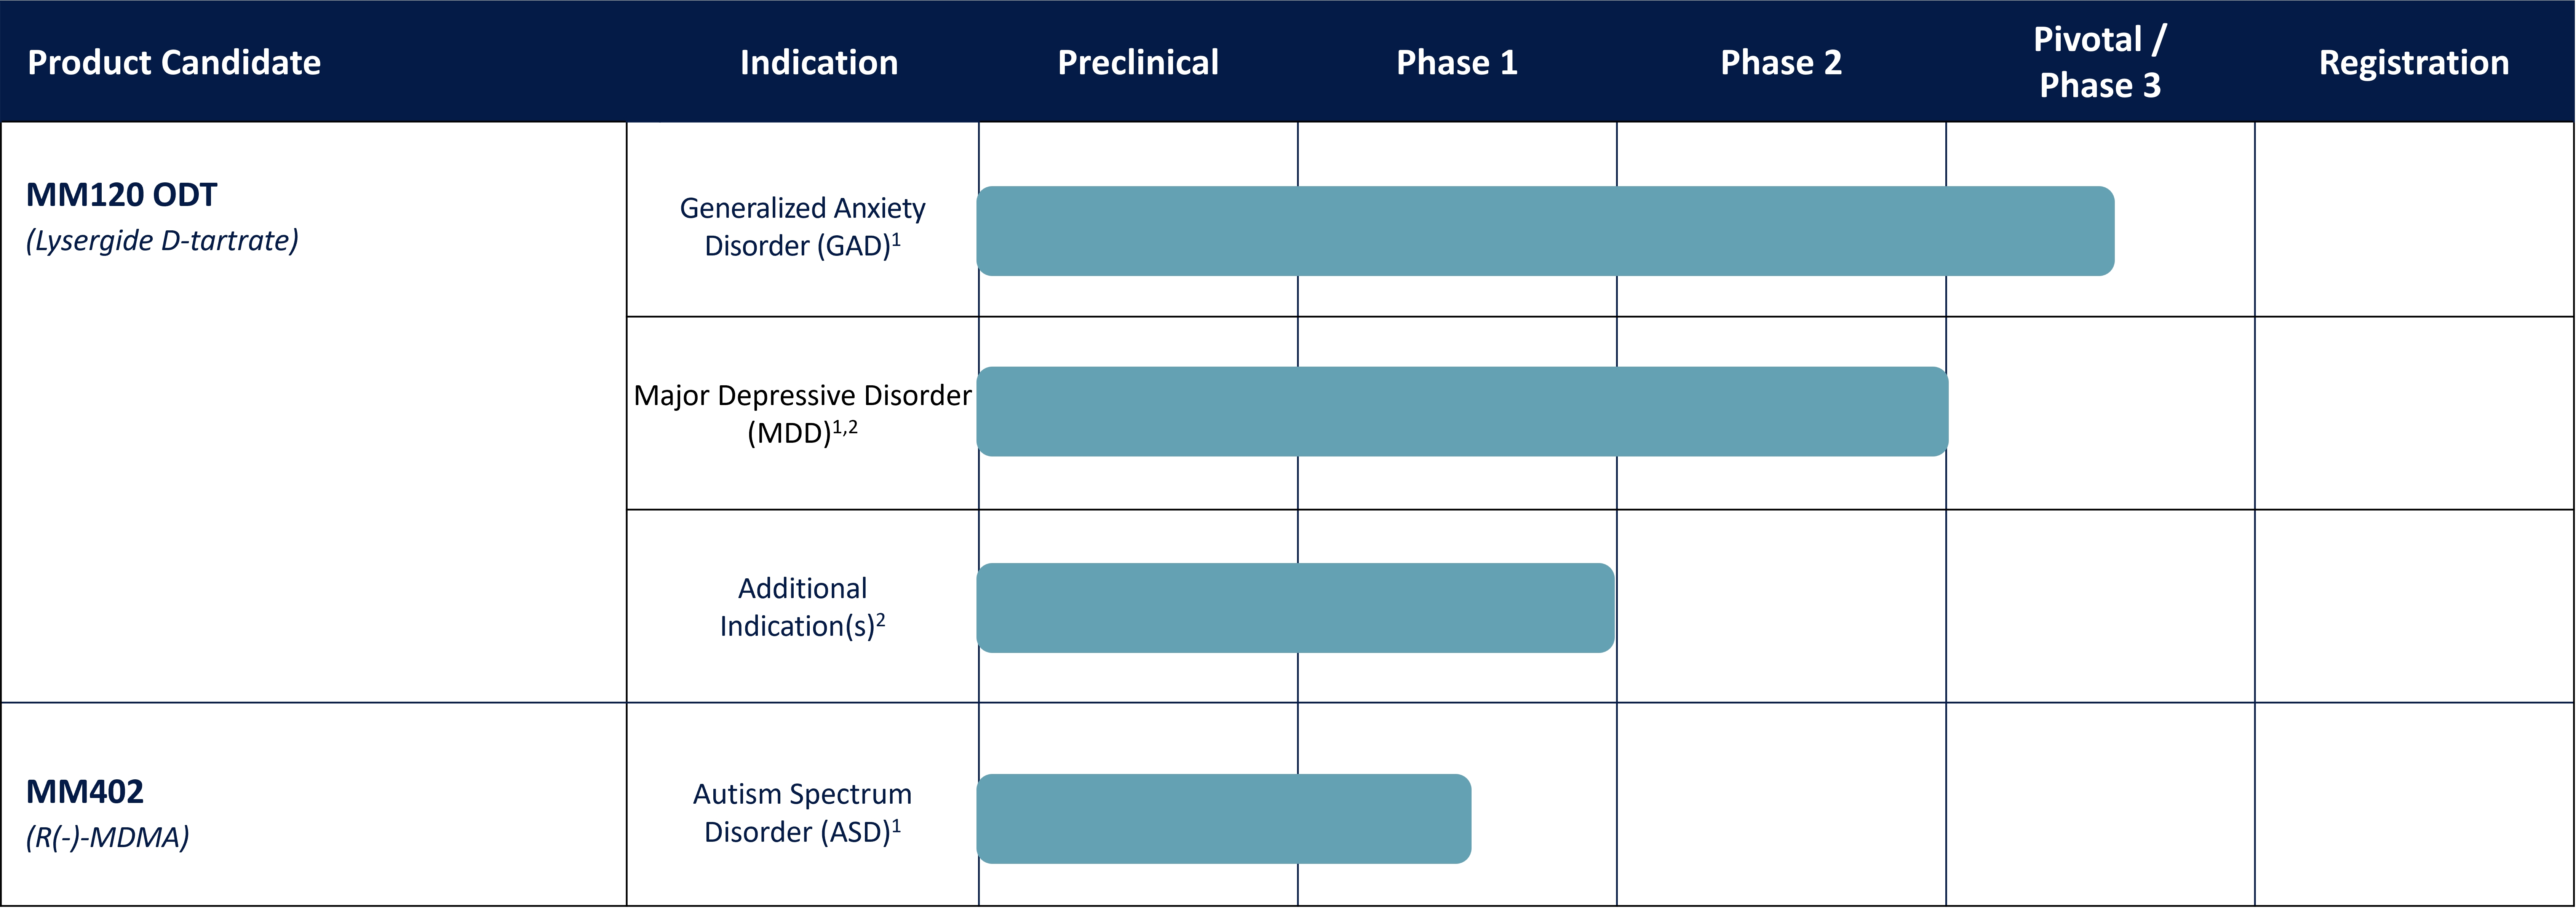
Task: Select the Lysergide D-tartrate subtitle
Action: coord(162,241)
